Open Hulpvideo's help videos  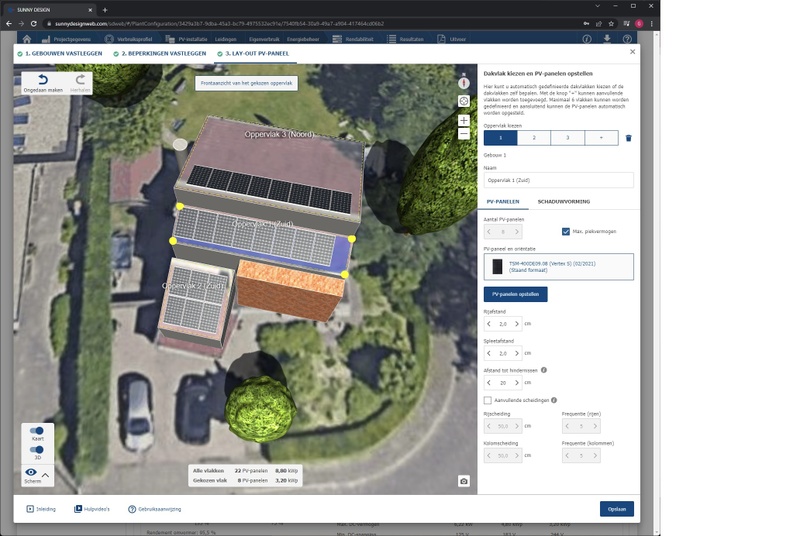92,509
